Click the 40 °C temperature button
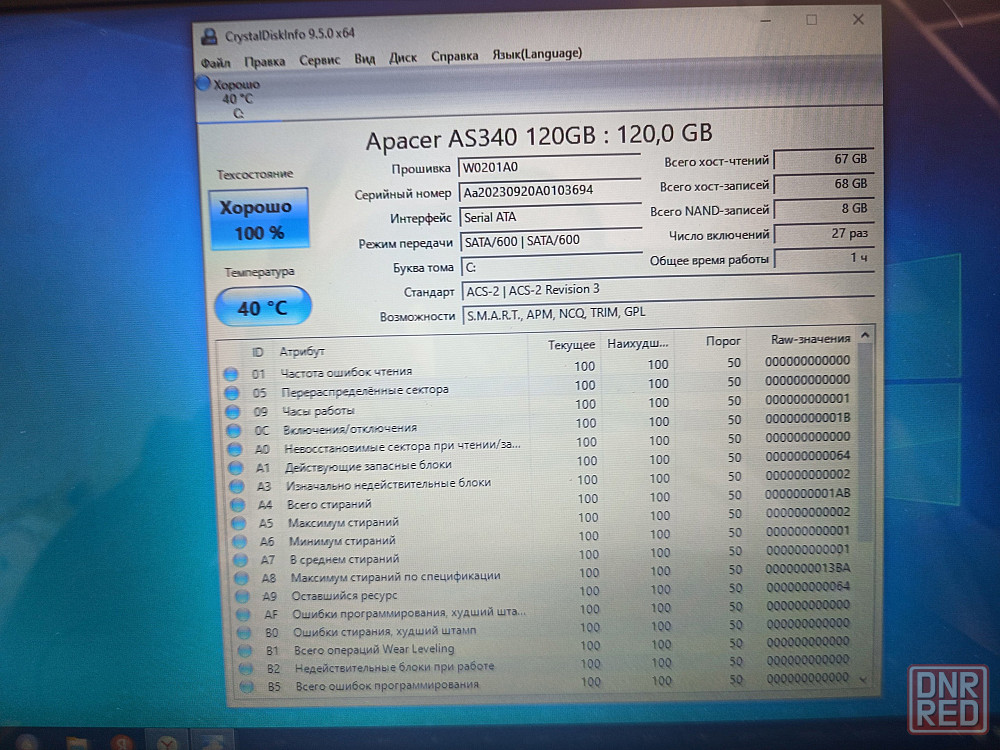Screen dimensions: 1000x750 tap(262, 307)
